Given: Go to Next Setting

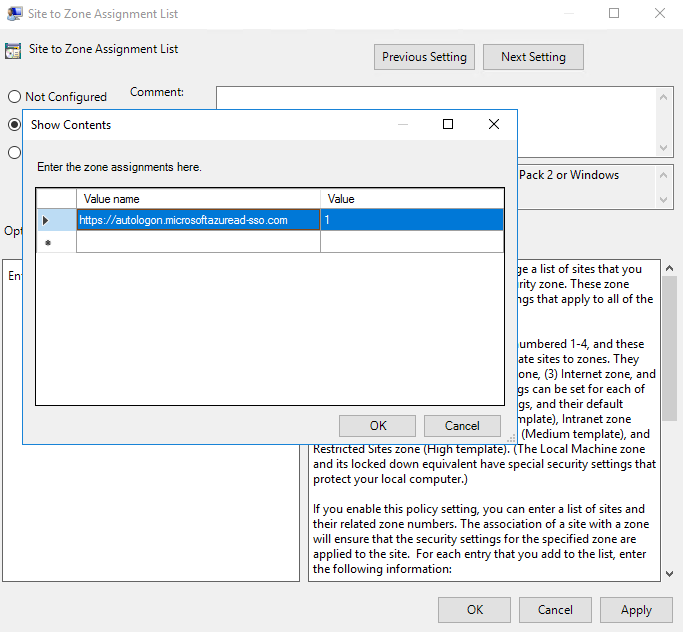Looking at the screenshot, I should (533, 57).
